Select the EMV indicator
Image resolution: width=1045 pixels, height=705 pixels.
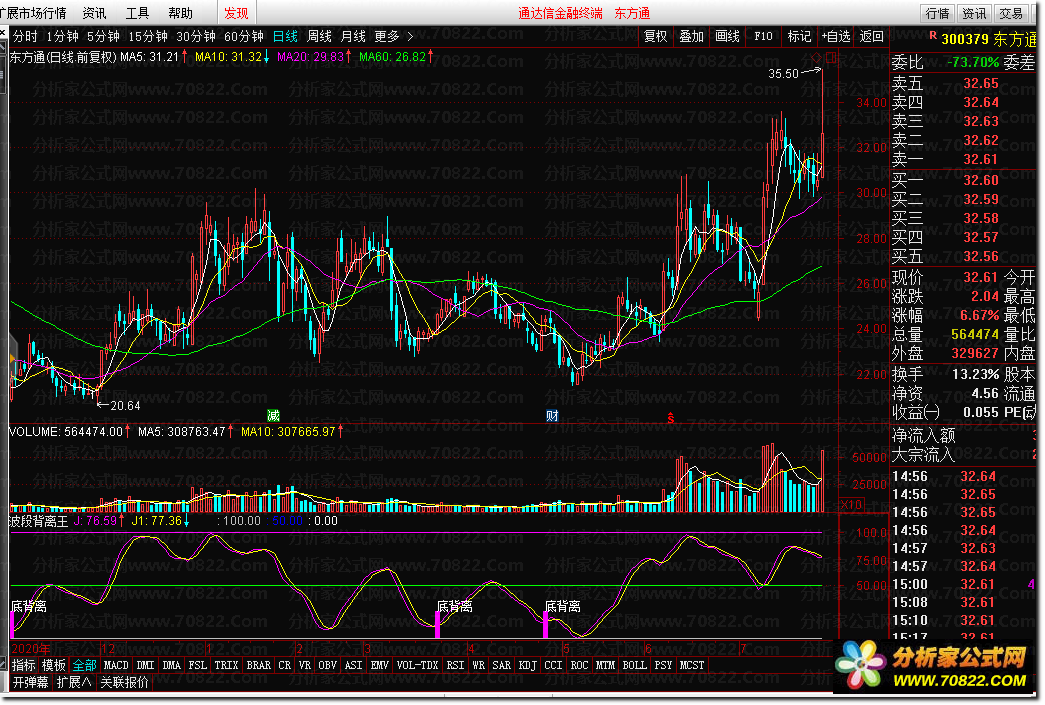[379, 665]
